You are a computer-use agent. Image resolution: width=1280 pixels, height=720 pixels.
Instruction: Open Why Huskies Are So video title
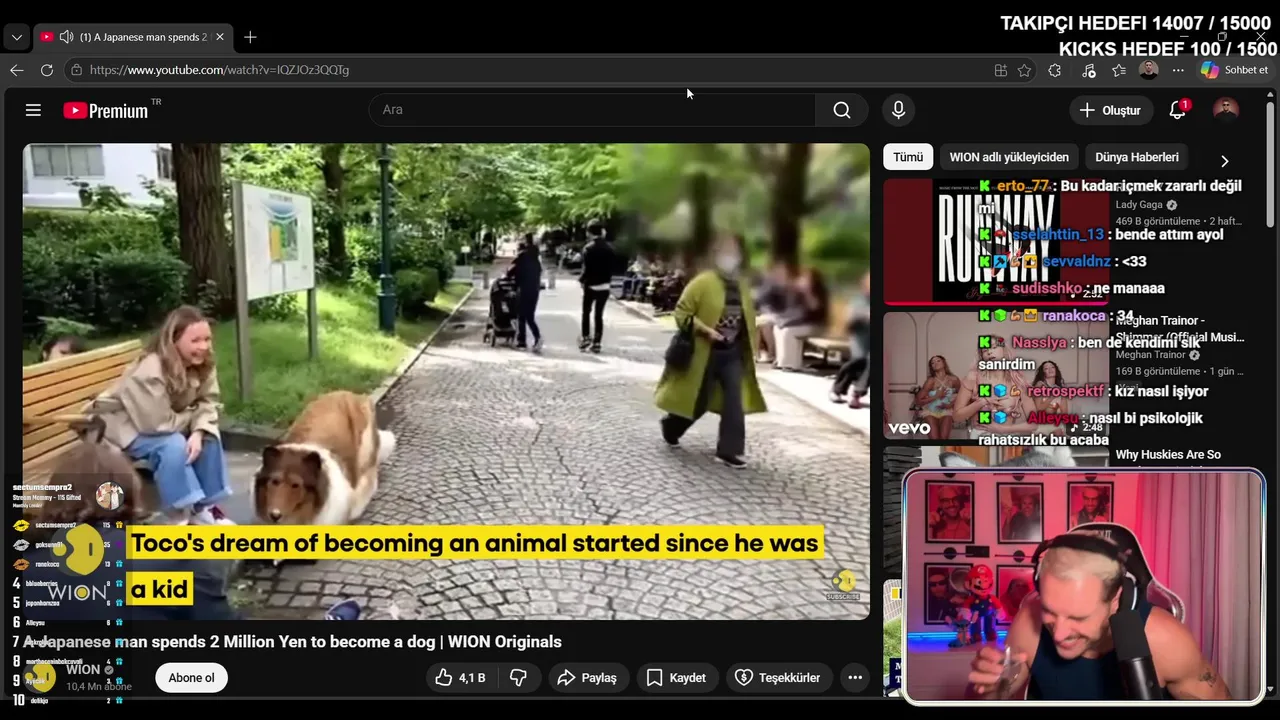(x=1168, y=455)
